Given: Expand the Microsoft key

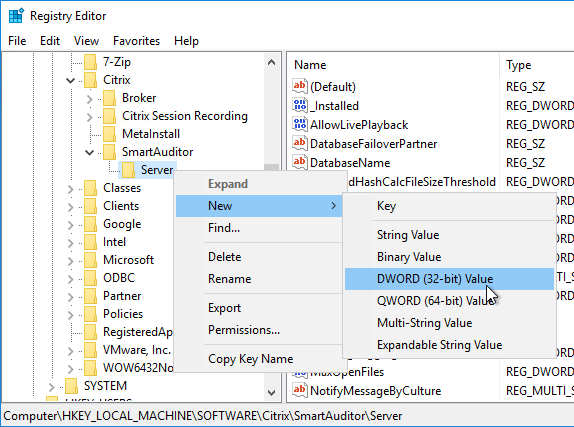Looking at the screenshot, I should click(x=71, y=260).
